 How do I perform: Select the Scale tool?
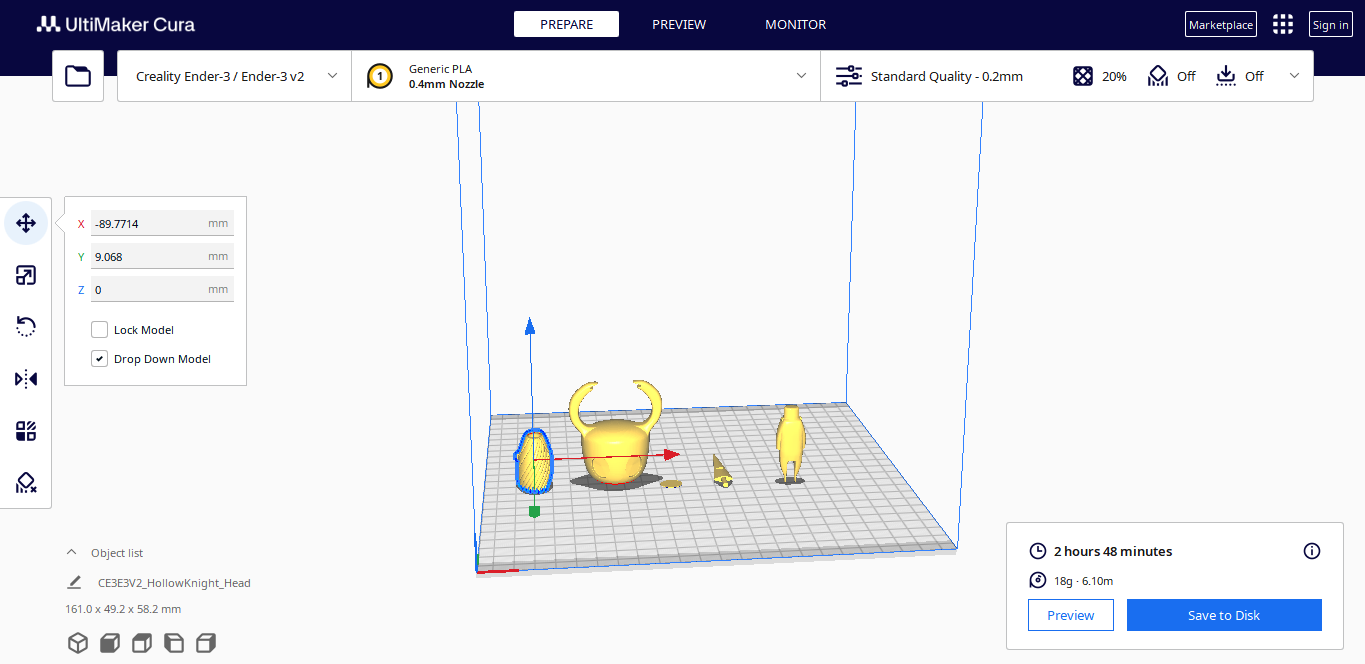pos(26,275)
